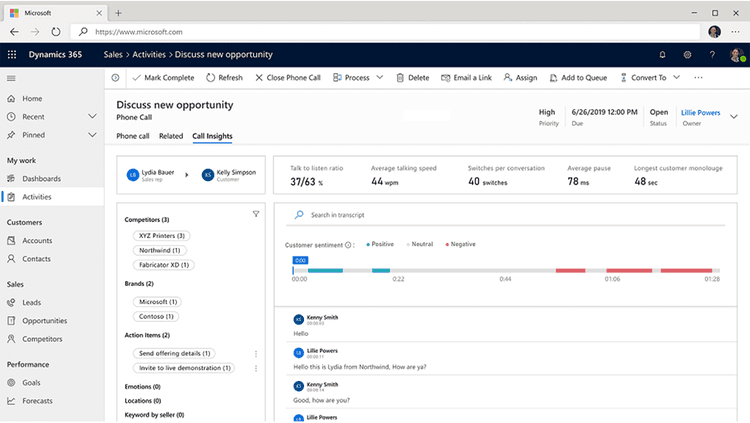This screenshot has width=750, height=423.
Task: Click Add to Queue
Action: (x=578, y=78)
